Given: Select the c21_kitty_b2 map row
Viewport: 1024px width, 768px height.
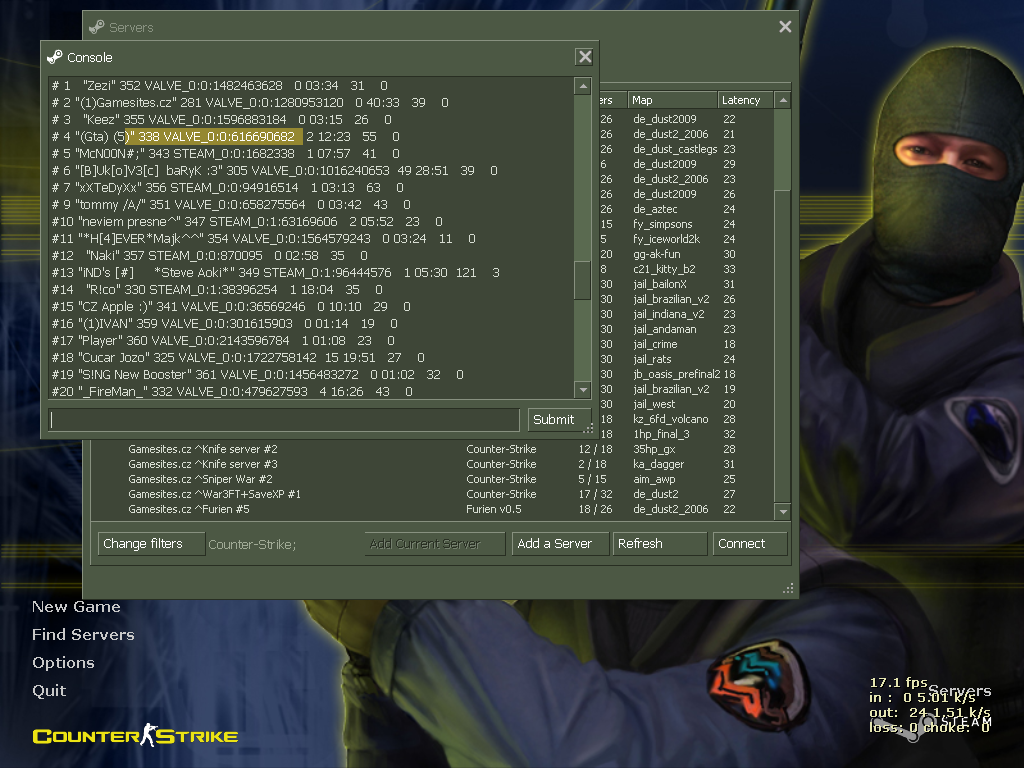Looking at the screenshot, I should coord(687,269).
